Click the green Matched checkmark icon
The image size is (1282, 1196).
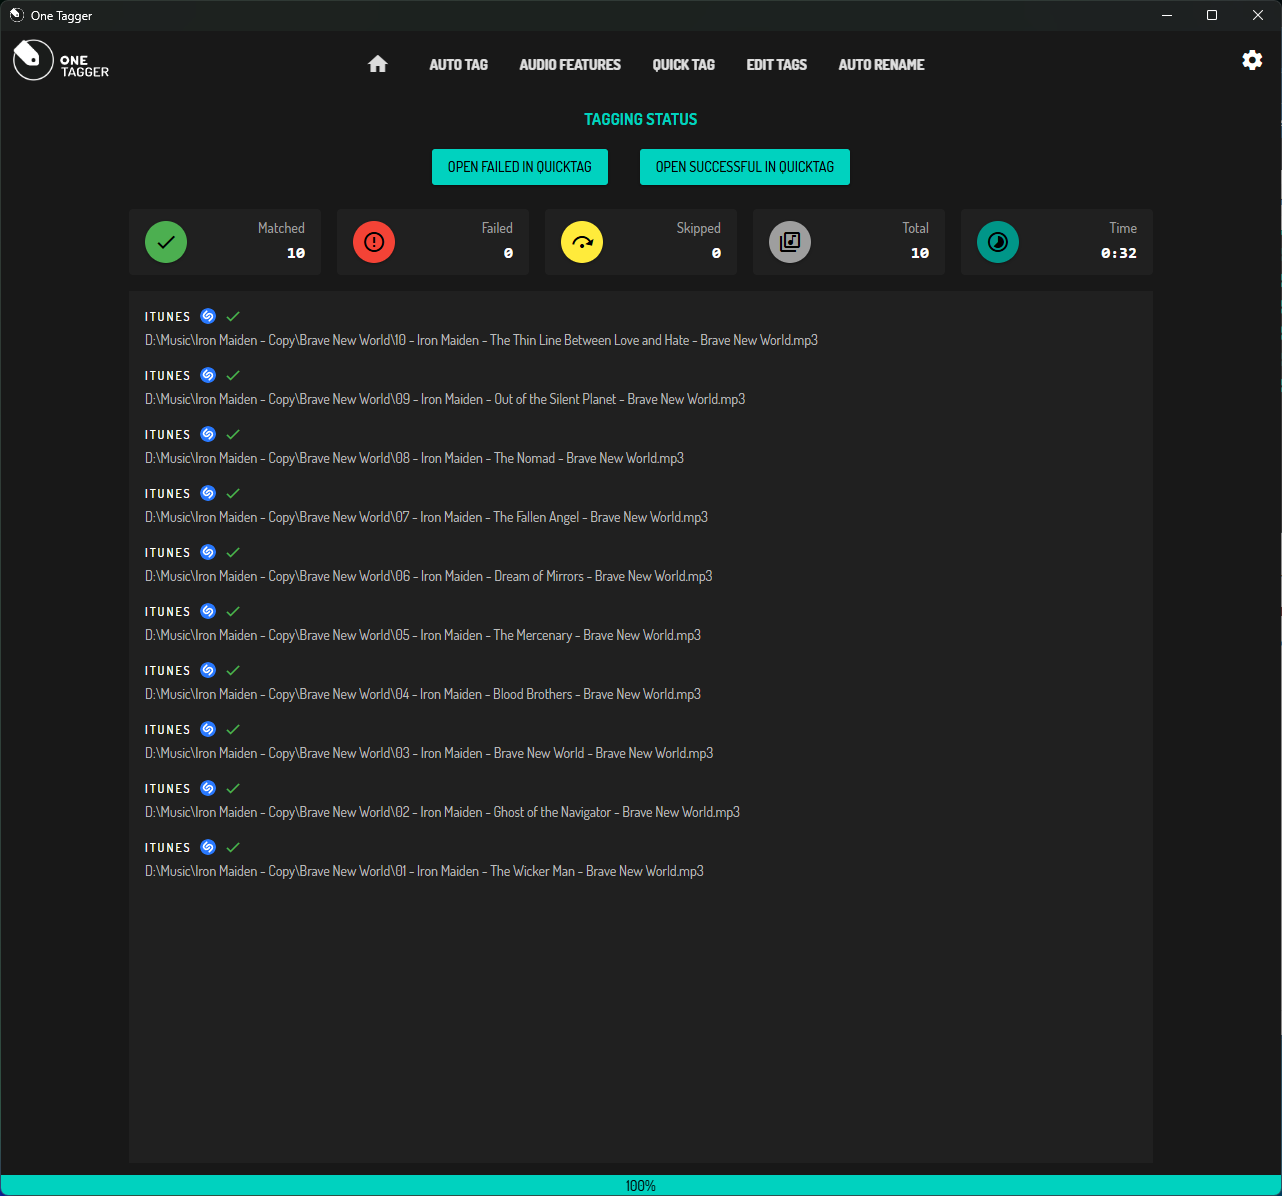point(166,242)
